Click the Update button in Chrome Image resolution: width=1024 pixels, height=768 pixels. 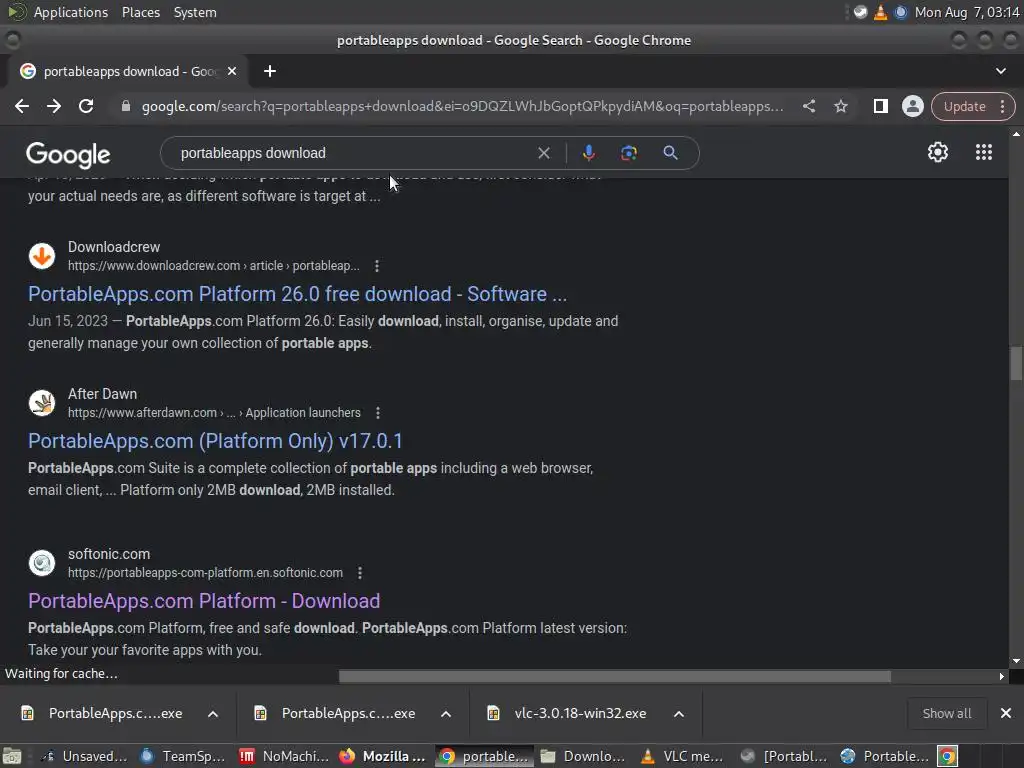(965, 106)
